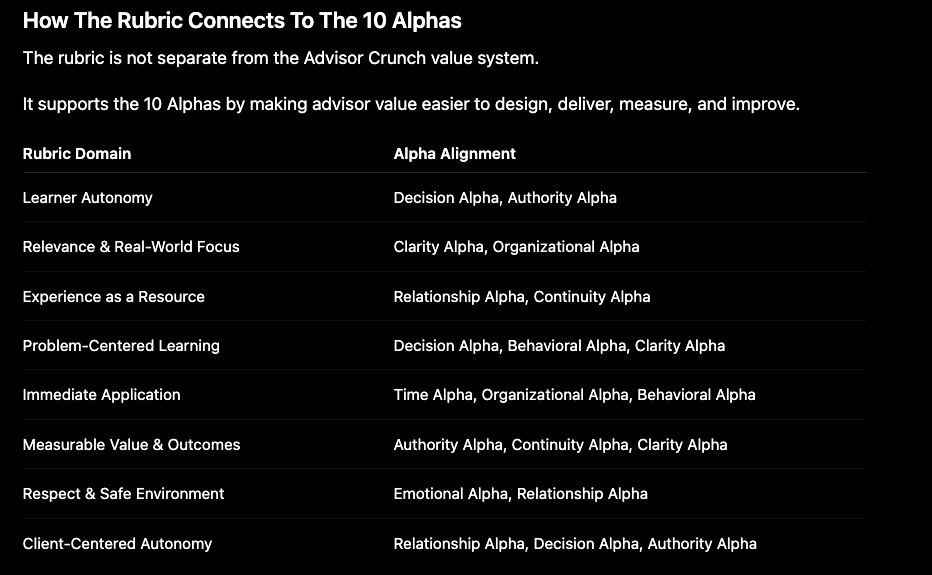This screenshot has width=932, height=575.
Task: Select Relationship Alpha, Decision Alpha, Authority Alpha
Action: pos(575,543)
